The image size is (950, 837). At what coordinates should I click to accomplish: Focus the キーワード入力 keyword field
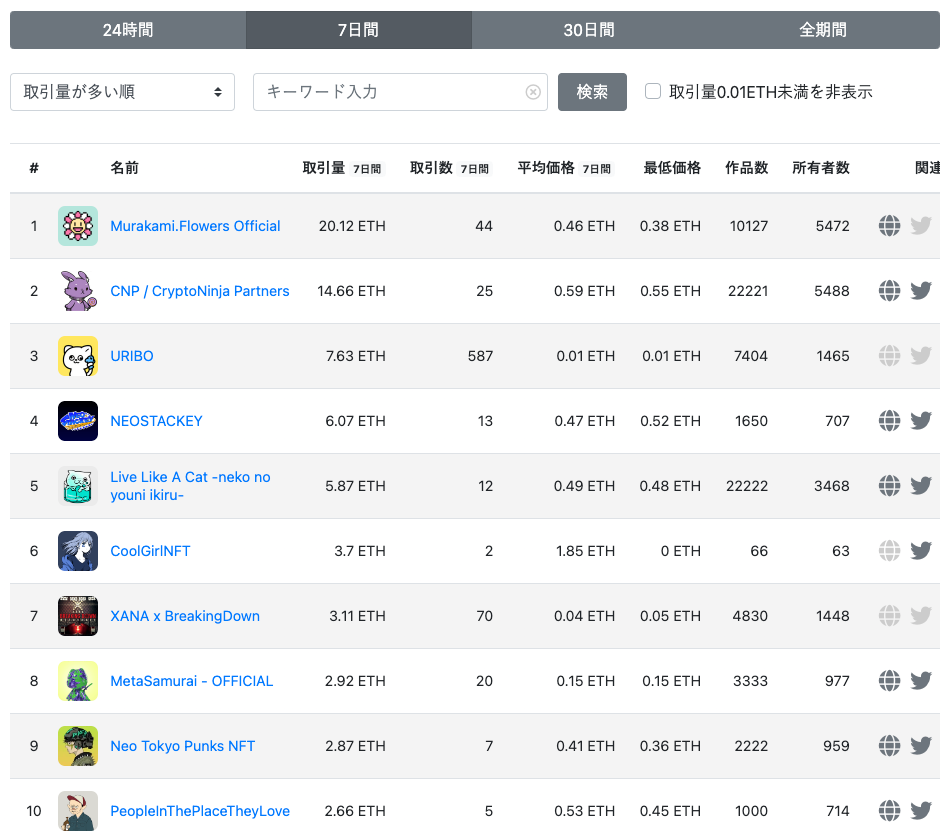(x=400, y=92)
